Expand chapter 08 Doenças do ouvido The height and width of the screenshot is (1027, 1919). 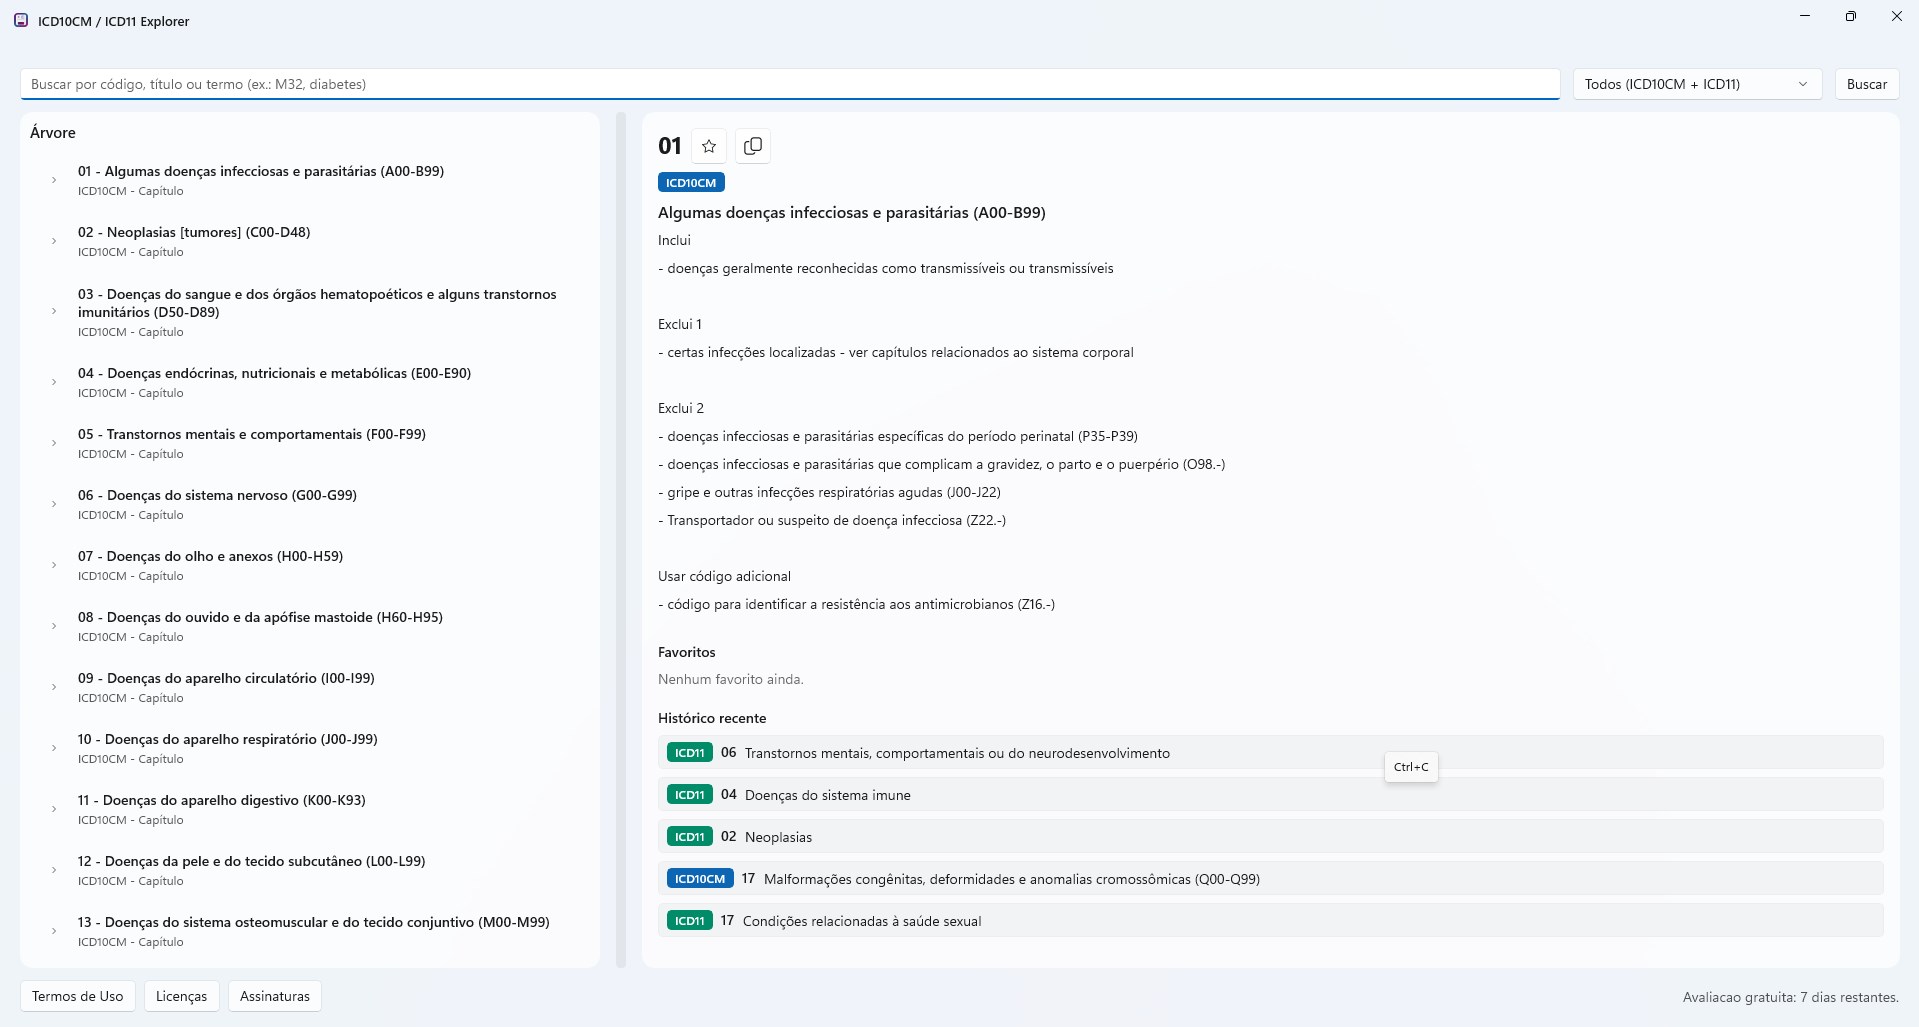point(54,626)
